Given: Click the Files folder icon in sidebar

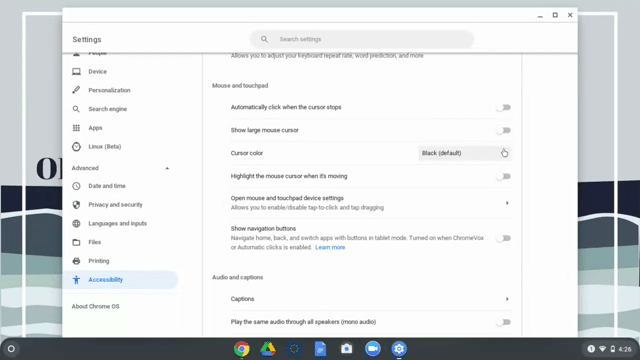Looking at the screenshot, I should (76, 242).
